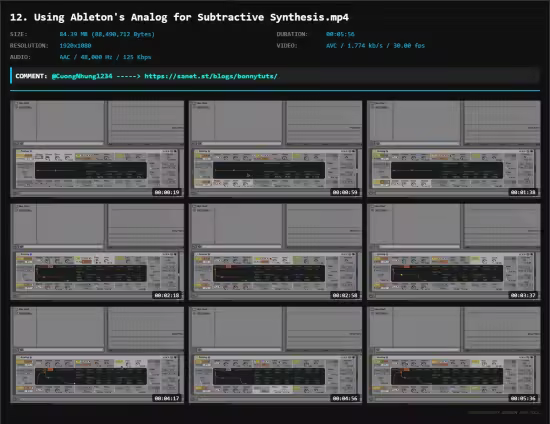Select the duration value '00:05:56'
The image size is (550, 424).
[340, 34]
